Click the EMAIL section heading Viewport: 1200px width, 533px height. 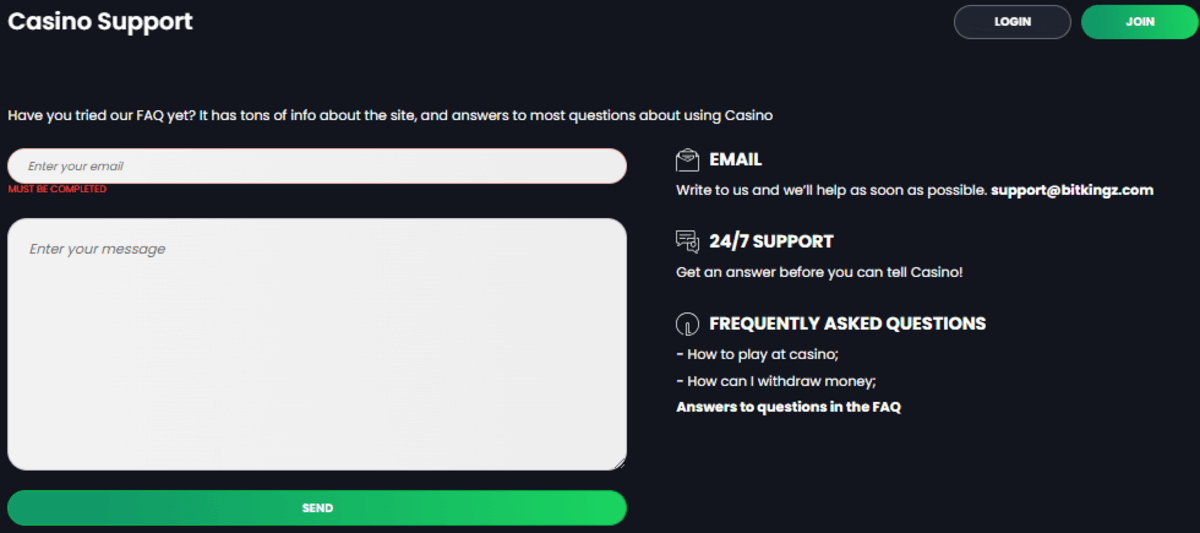point(735,160)
